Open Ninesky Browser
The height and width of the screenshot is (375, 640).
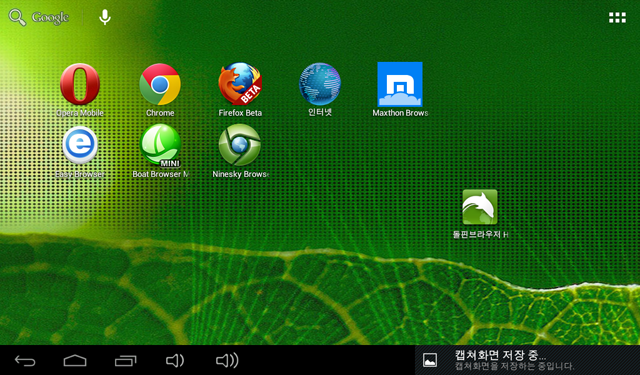point(240,145)
